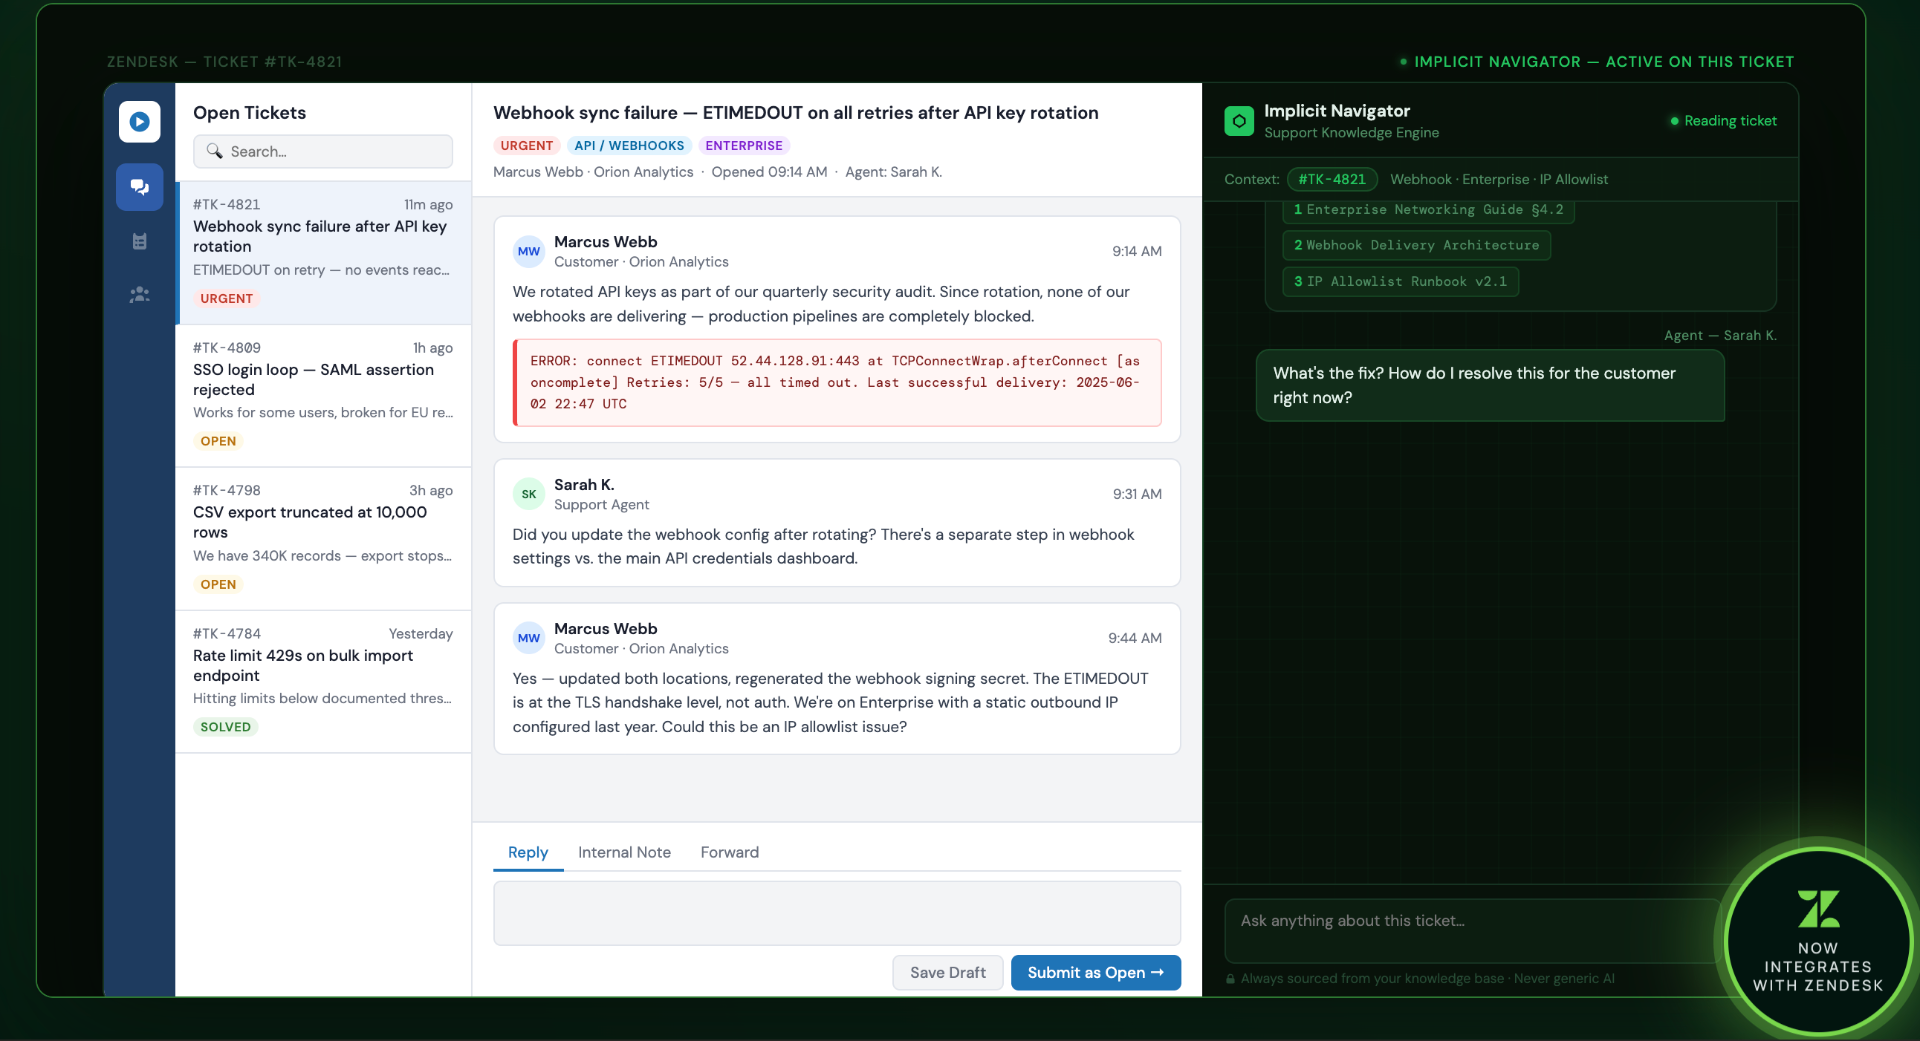Image resolution: width=1920 pixels, height=1041 pixels.
Task: Click the lock icon beside knowledge base notice
Action: pos(1230,979)
